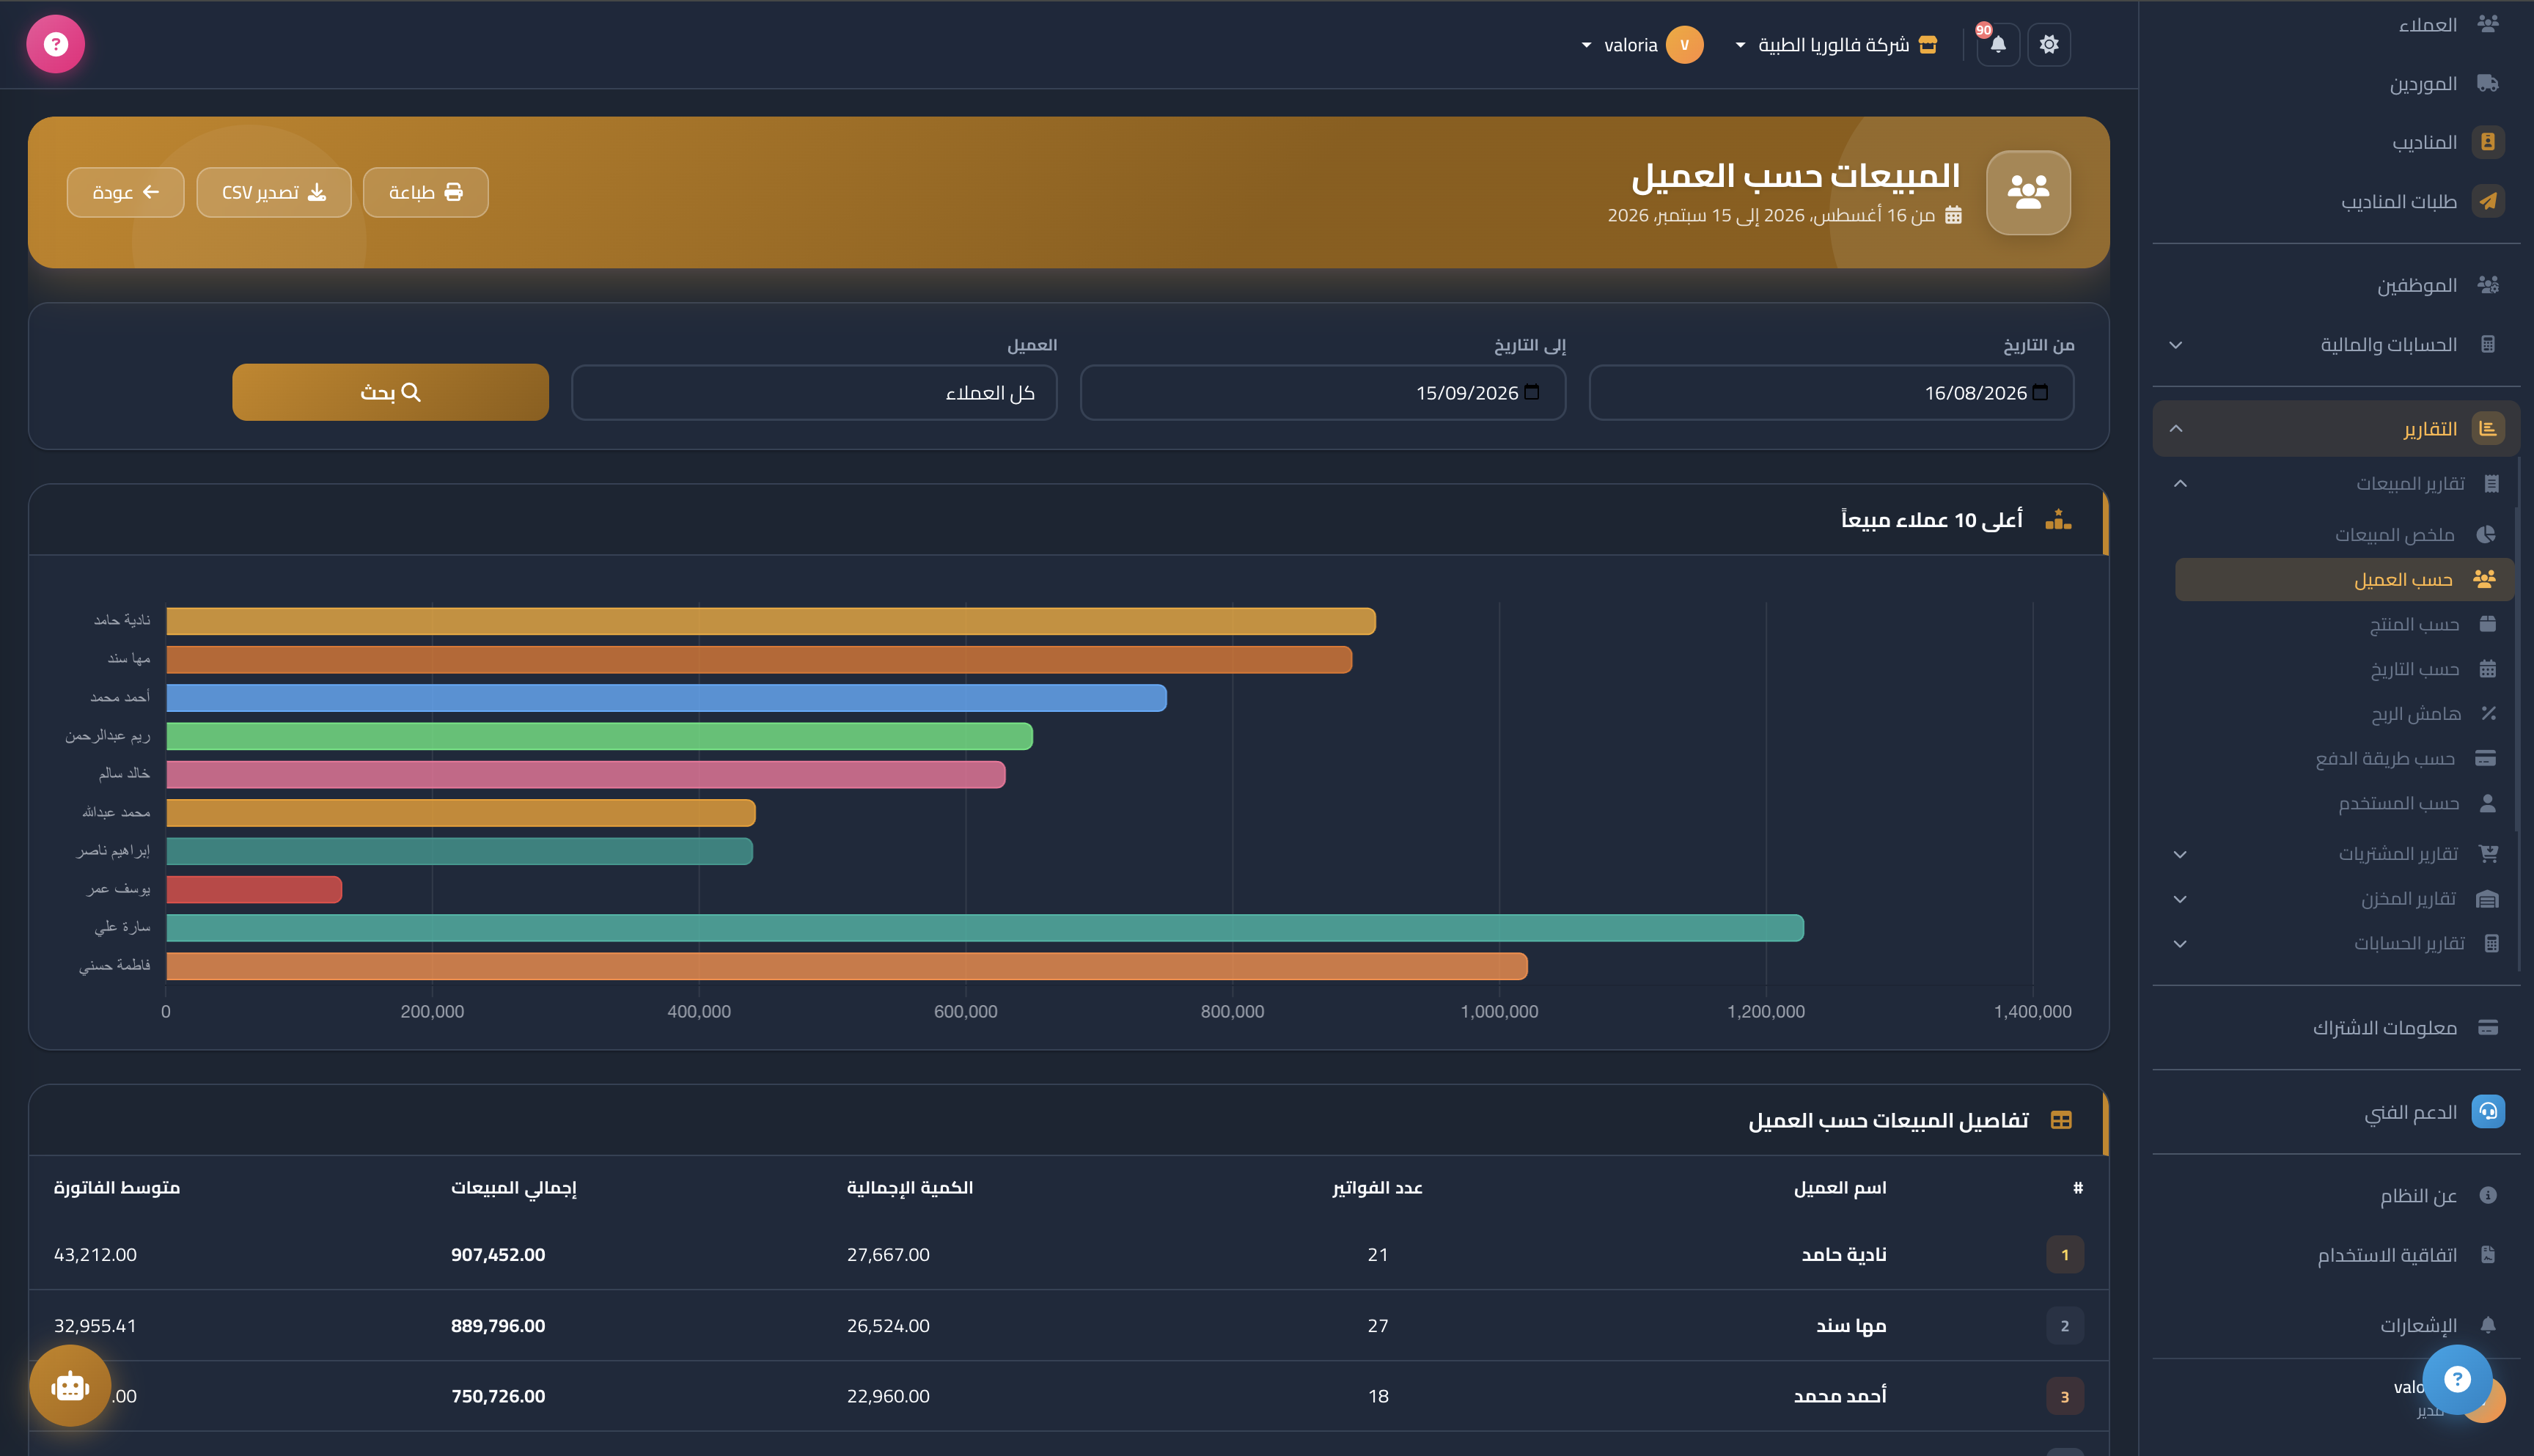Click the الدعم الفني headset icon
Viewport: 2534px width, 1456px height.
click(x=2488, y=1111)
